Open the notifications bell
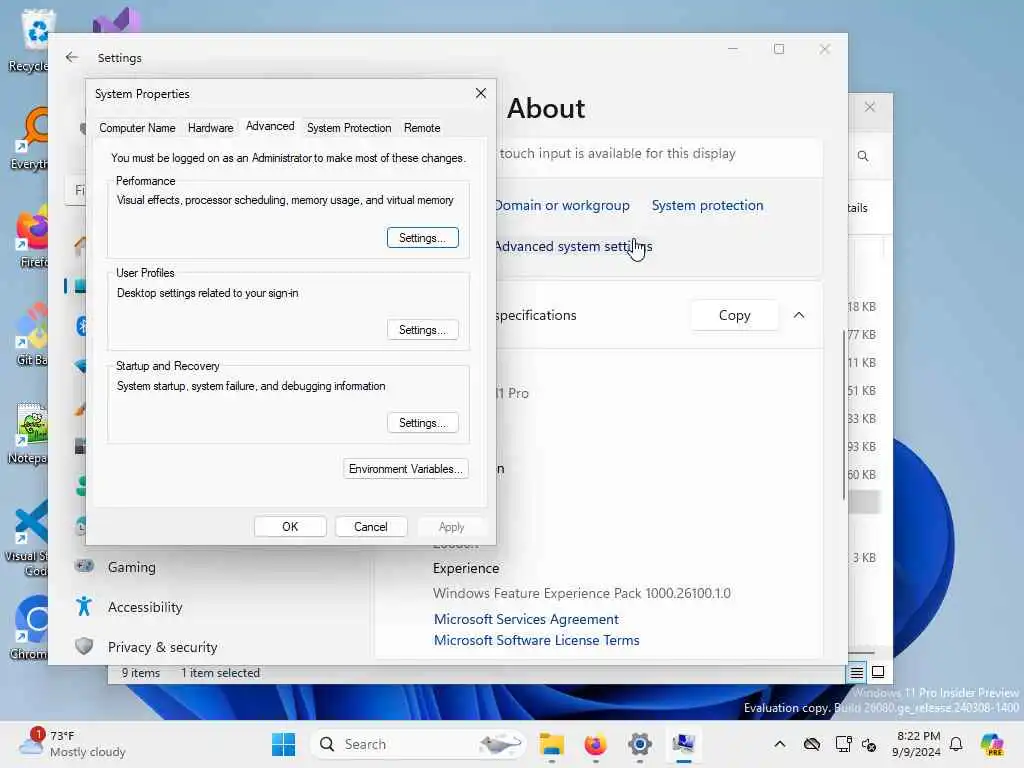 point(956,744)
